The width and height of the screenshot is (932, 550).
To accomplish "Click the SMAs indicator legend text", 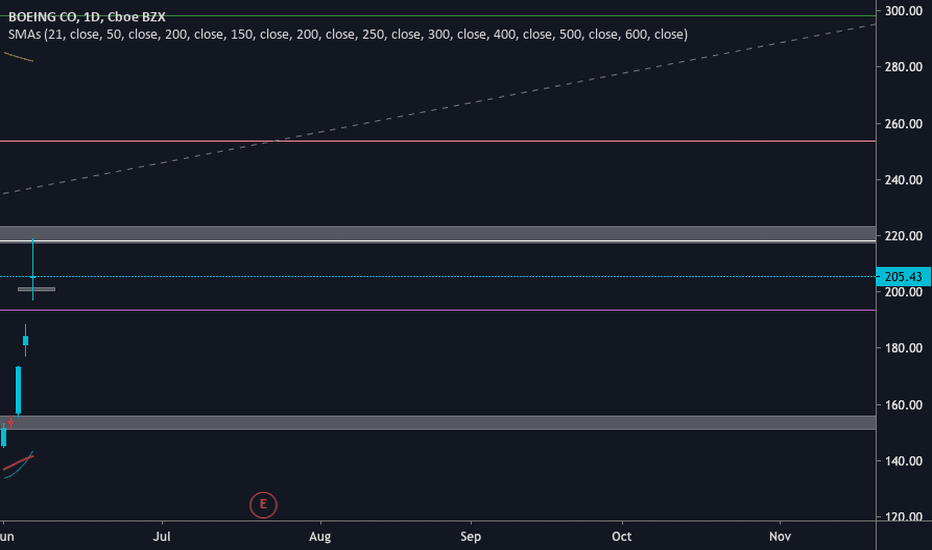I will point(348,34).
